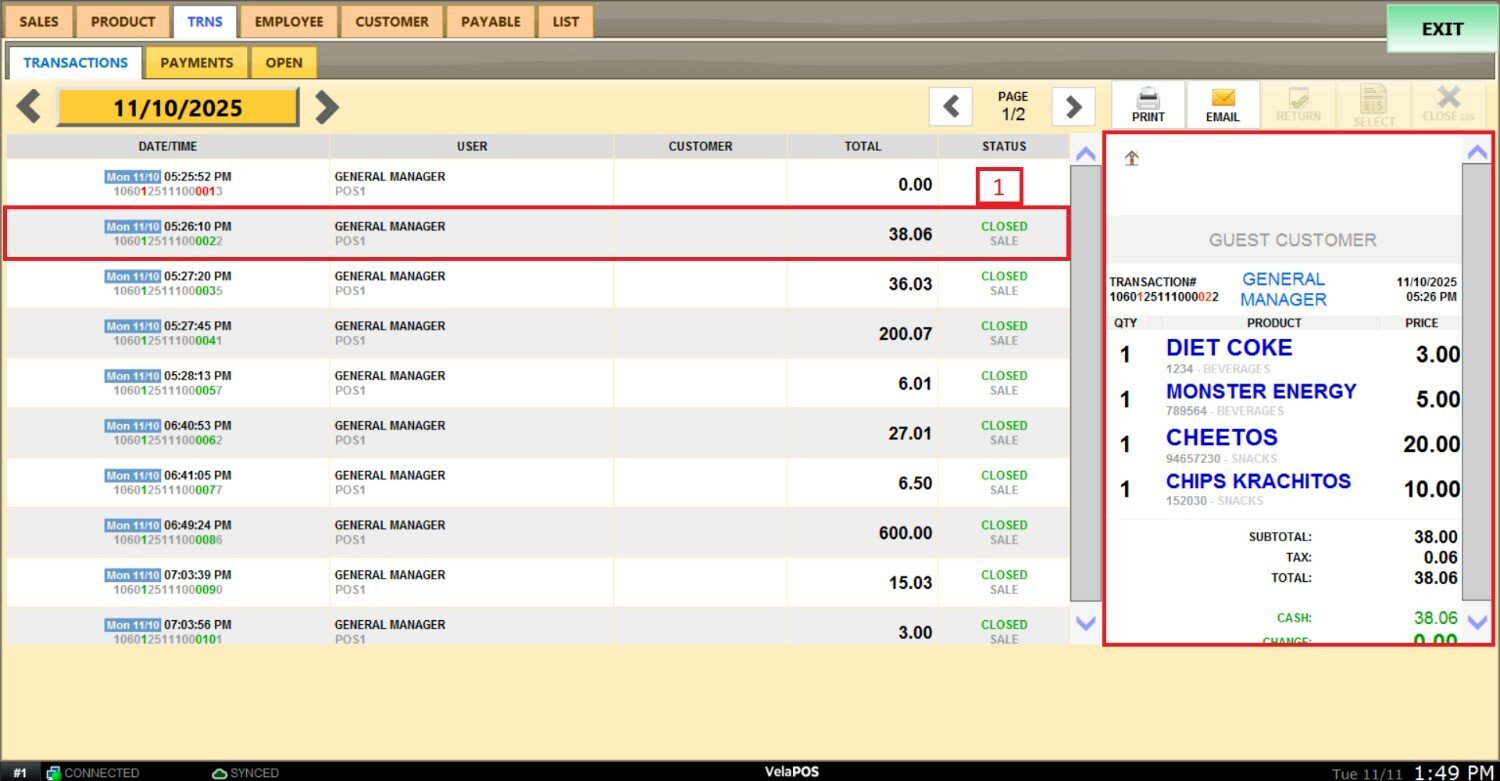Switch to the PAYMENTS tab
The height and width of the screenshot is (781, 1500).
(x=196, y=62)
